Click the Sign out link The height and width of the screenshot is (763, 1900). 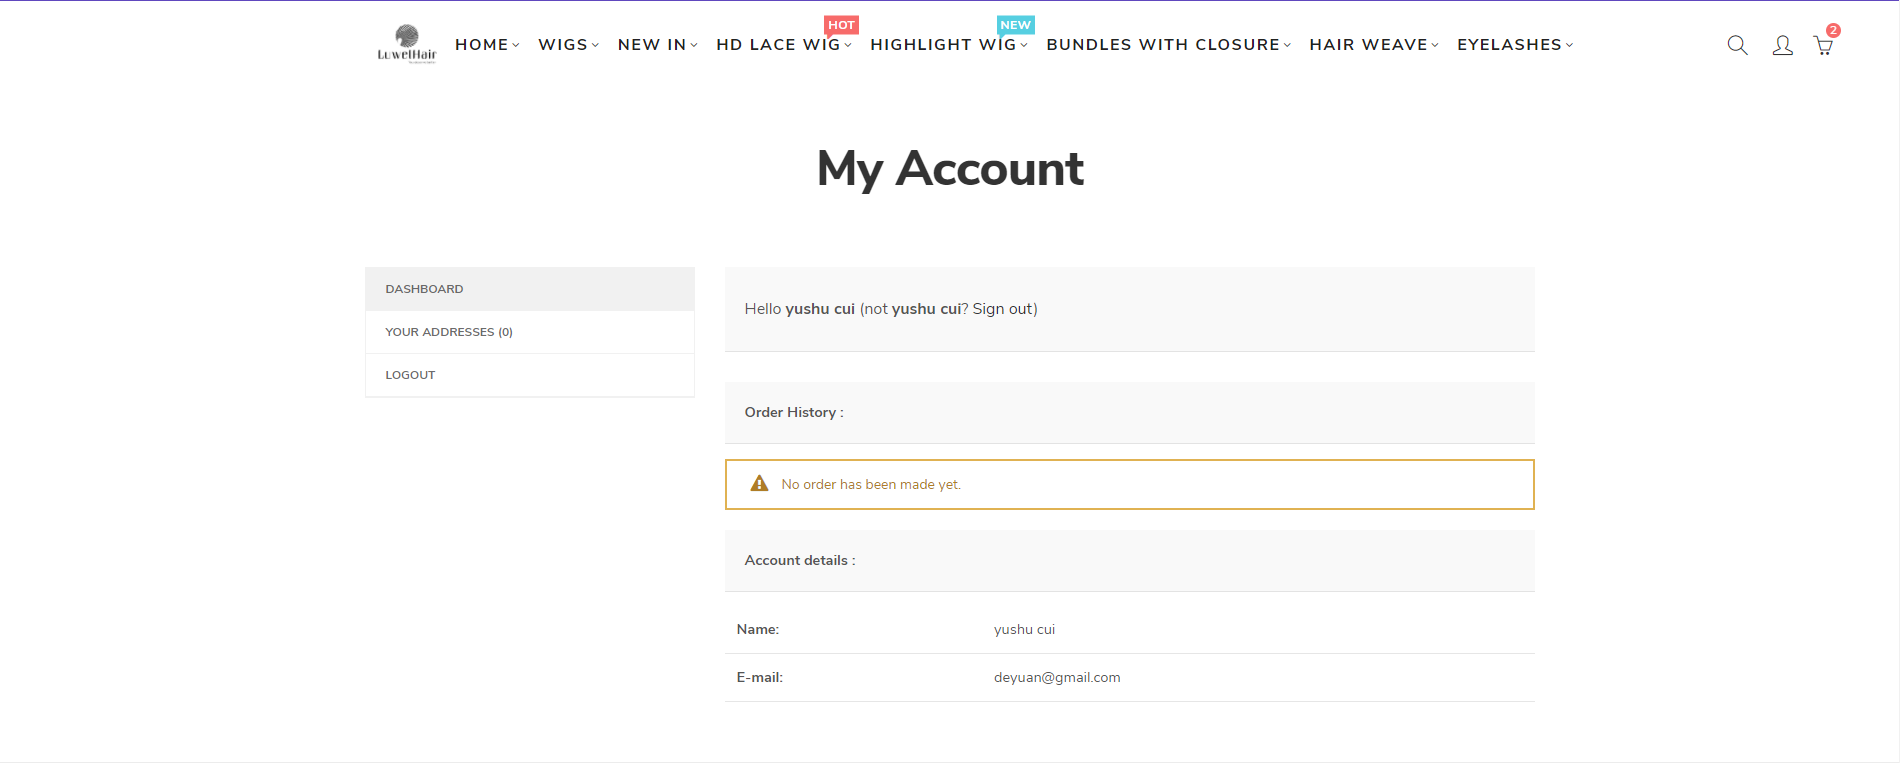click(x=1002, y=309)
